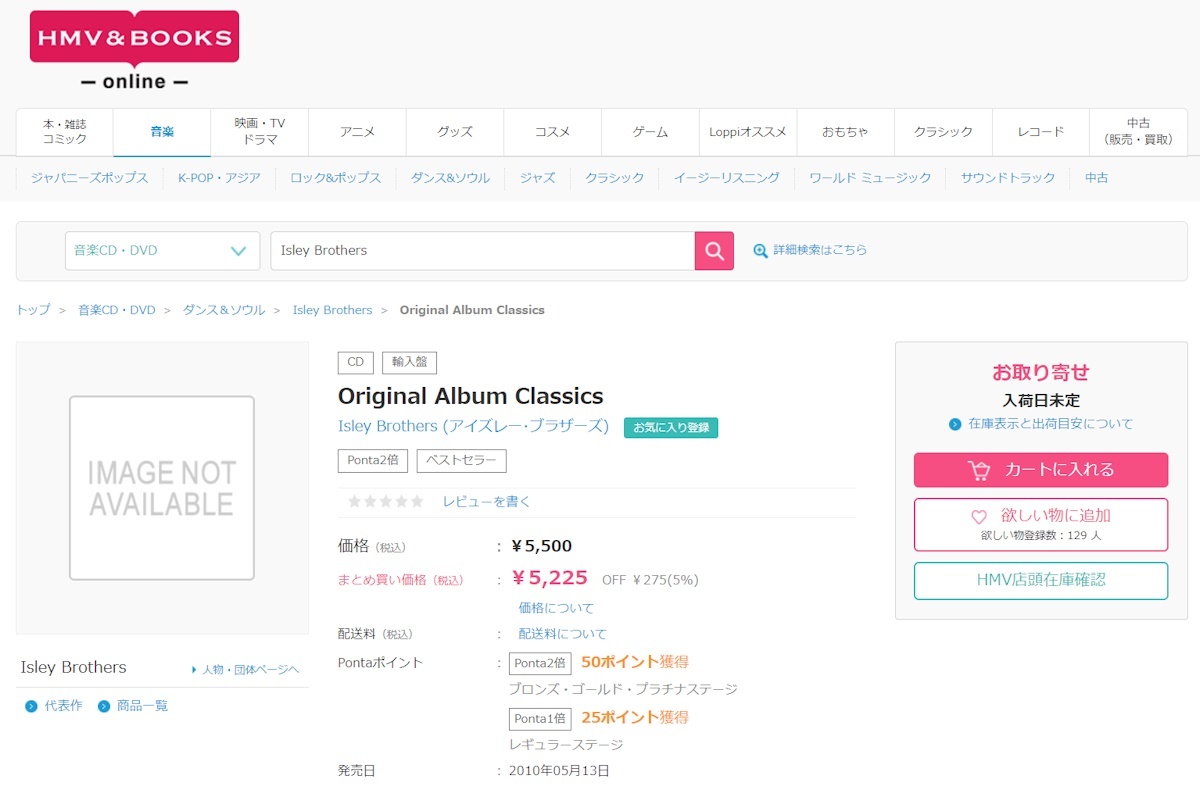The width and height of the screenshot is (1200, 794).
Task: Open the ダンス&ソウル genre menu item
Action: (x=450, y=178)
